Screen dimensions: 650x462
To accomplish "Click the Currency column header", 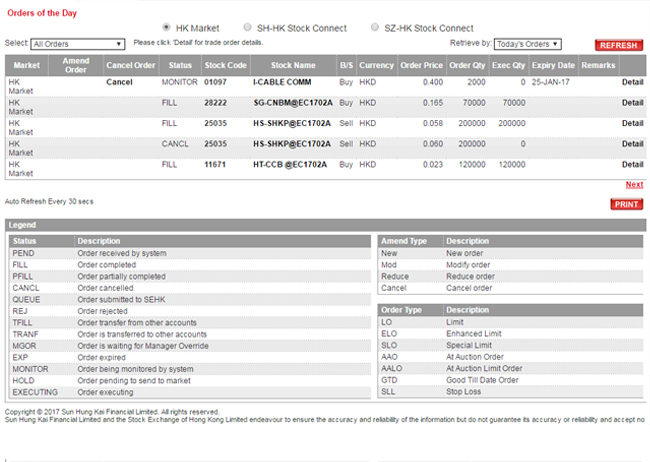I will click(376, 65).
